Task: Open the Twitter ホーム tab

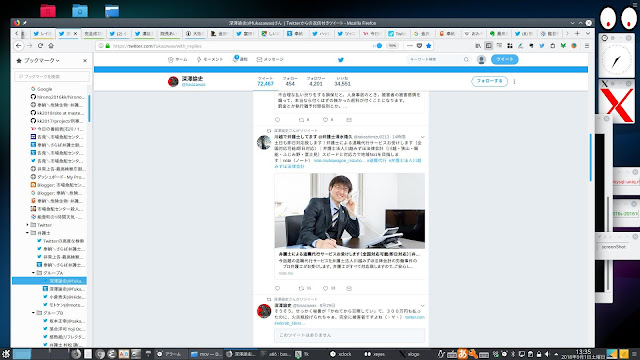Action: (178, 60)
